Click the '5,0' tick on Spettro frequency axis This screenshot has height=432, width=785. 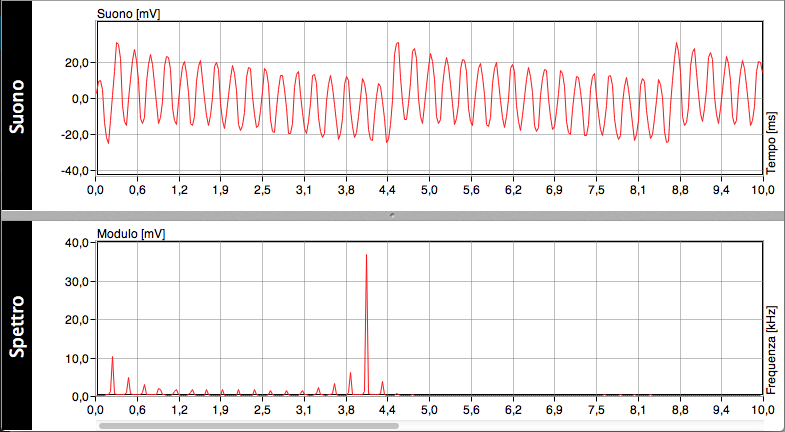coord(429,411)
